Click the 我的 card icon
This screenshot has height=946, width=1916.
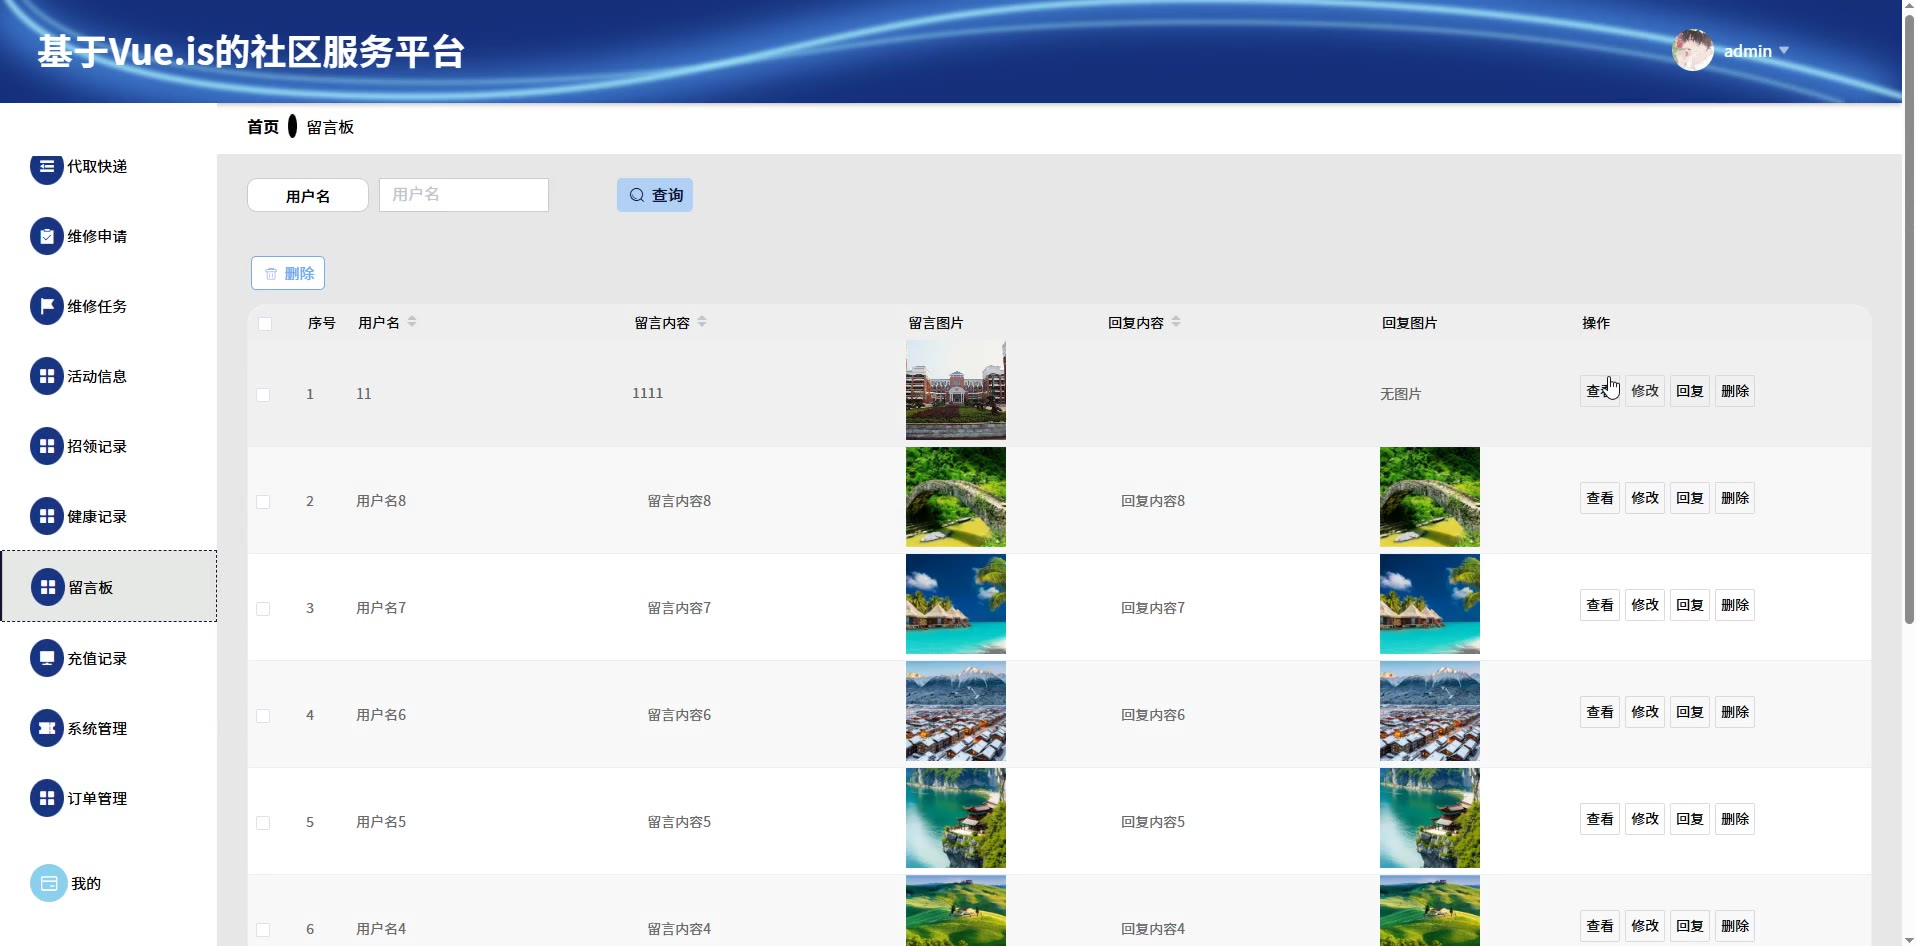coord(48,884)
